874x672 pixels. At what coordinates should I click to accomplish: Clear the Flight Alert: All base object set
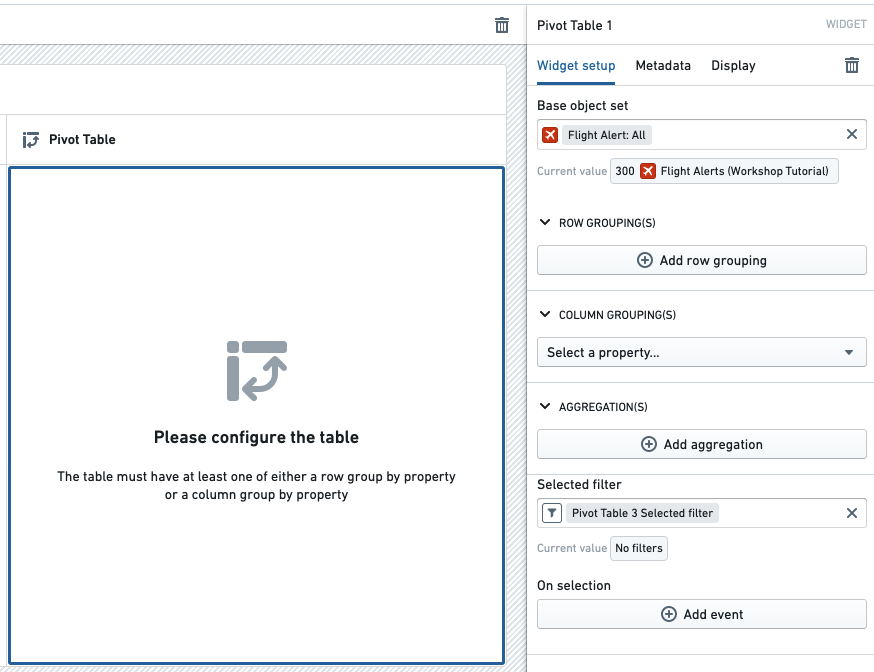[x=852, y=134]
